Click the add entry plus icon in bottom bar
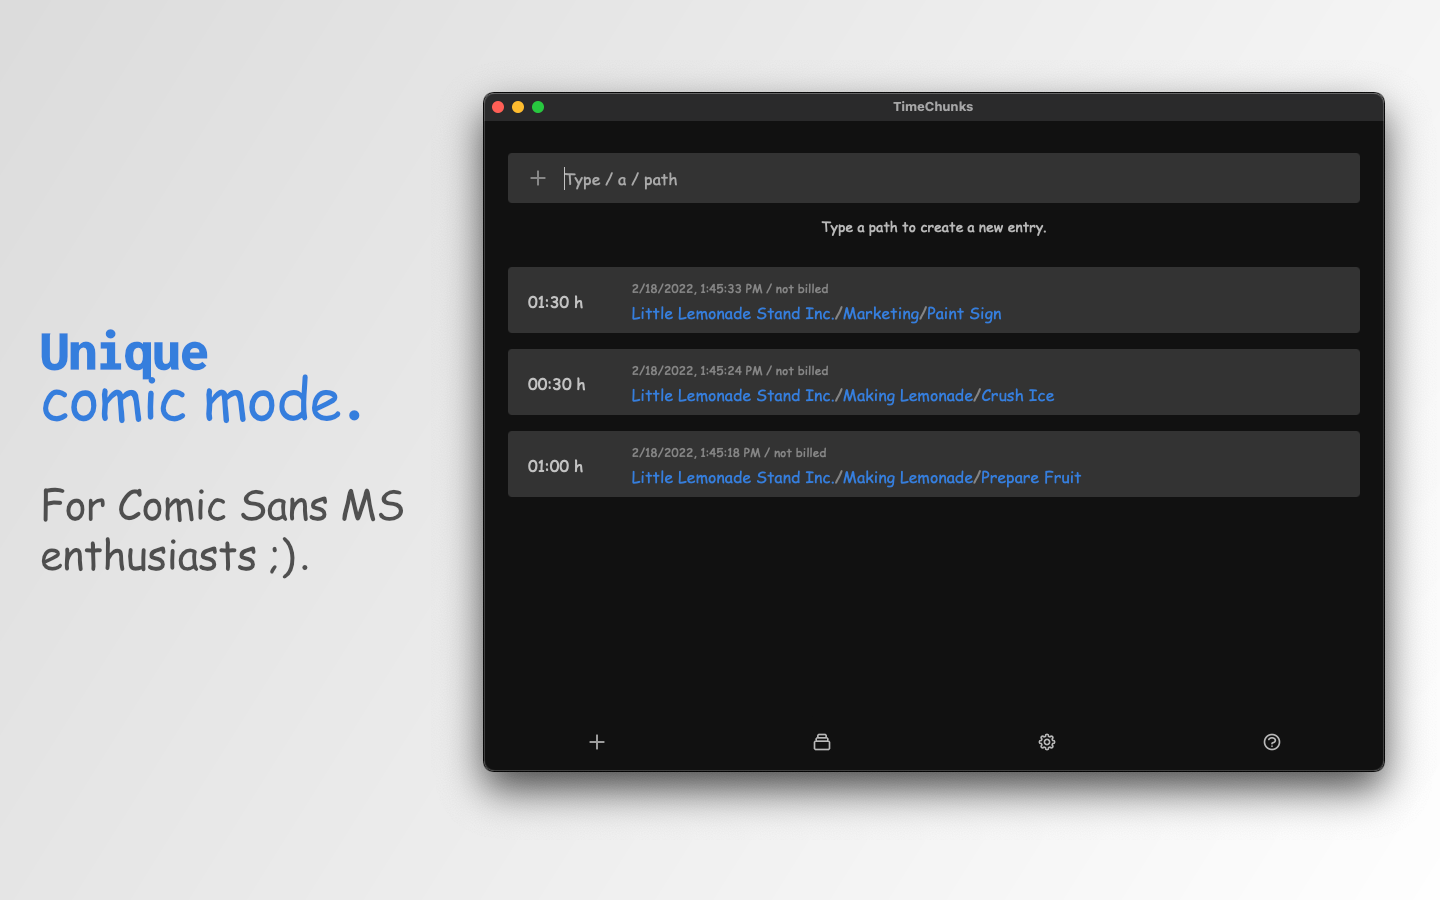 click(x=597, y=742)
